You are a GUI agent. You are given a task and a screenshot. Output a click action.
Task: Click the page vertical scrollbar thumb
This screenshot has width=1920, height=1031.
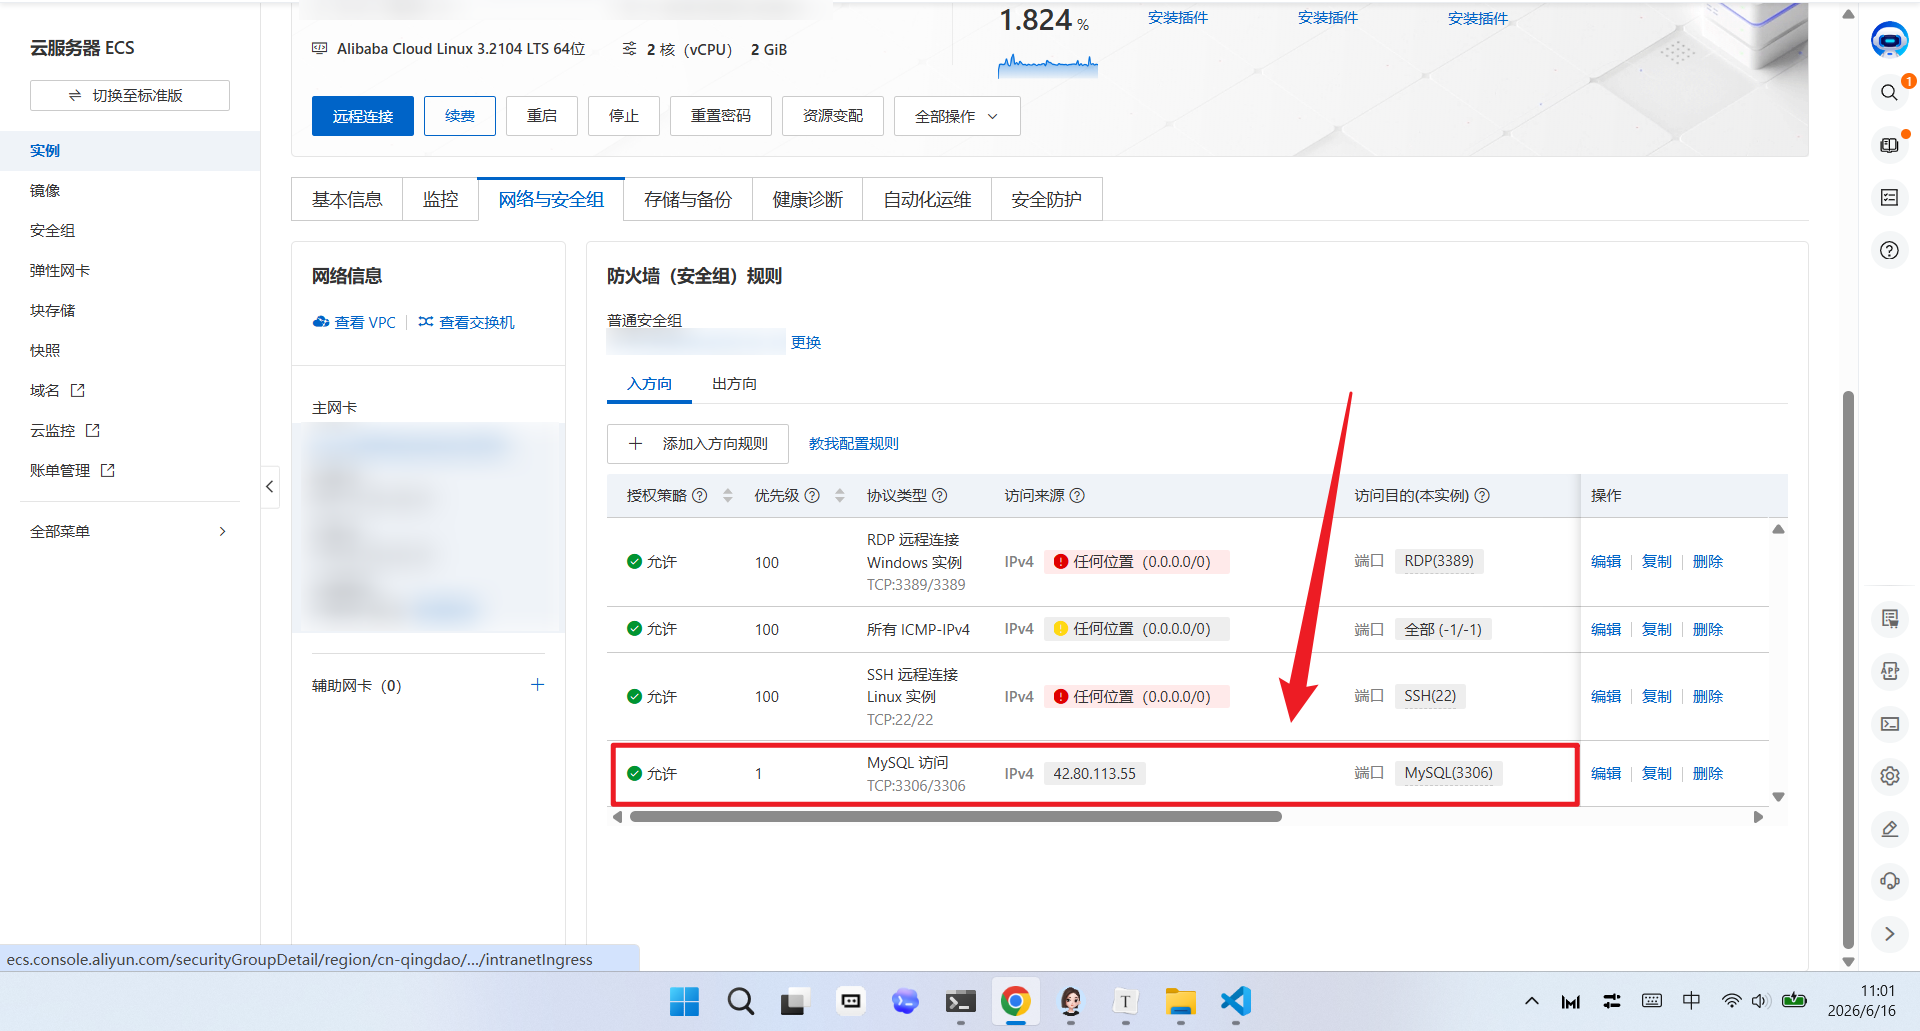pos(1848,670)
